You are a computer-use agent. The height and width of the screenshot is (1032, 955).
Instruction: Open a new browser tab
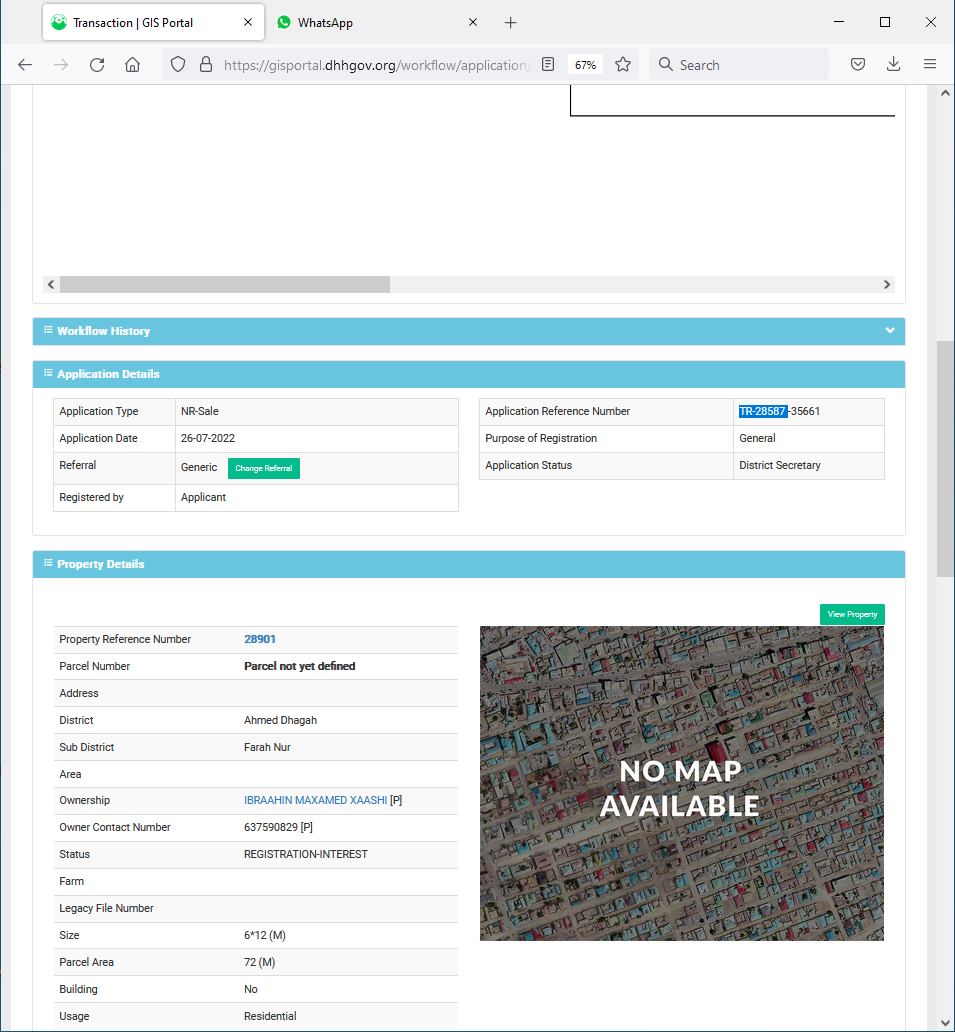click(510, 23)
